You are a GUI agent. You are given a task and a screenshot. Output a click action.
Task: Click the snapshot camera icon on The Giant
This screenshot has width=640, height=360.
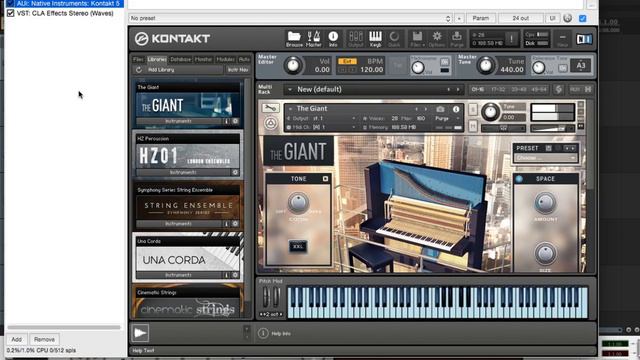(440, 109)
